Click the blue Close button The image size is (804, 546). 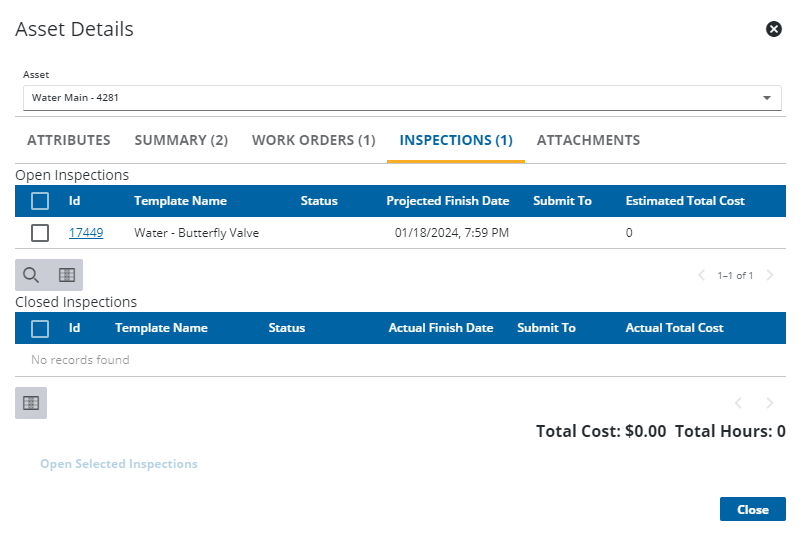coord(752,509)
